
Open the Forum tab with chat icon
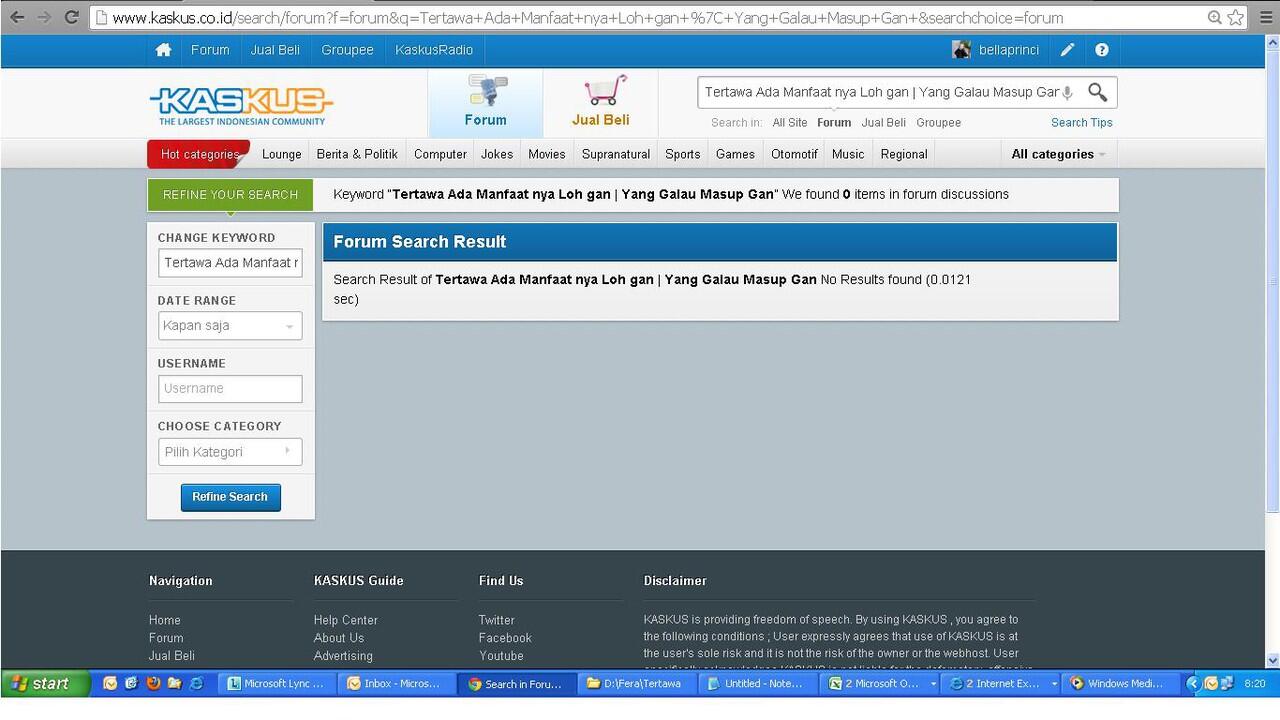pos(486,102)
